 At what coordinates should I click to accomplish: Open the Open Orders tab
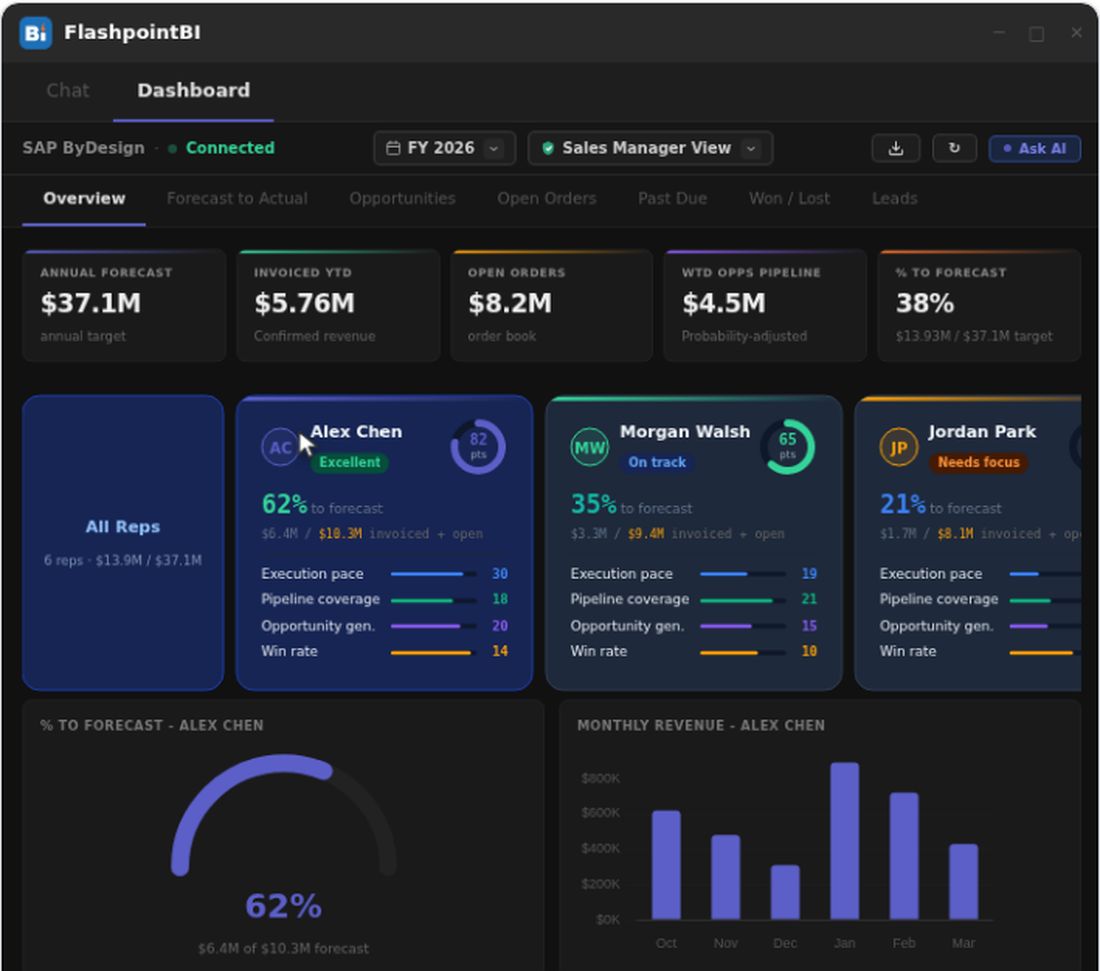pyautogui.click(x=546, y=199)
